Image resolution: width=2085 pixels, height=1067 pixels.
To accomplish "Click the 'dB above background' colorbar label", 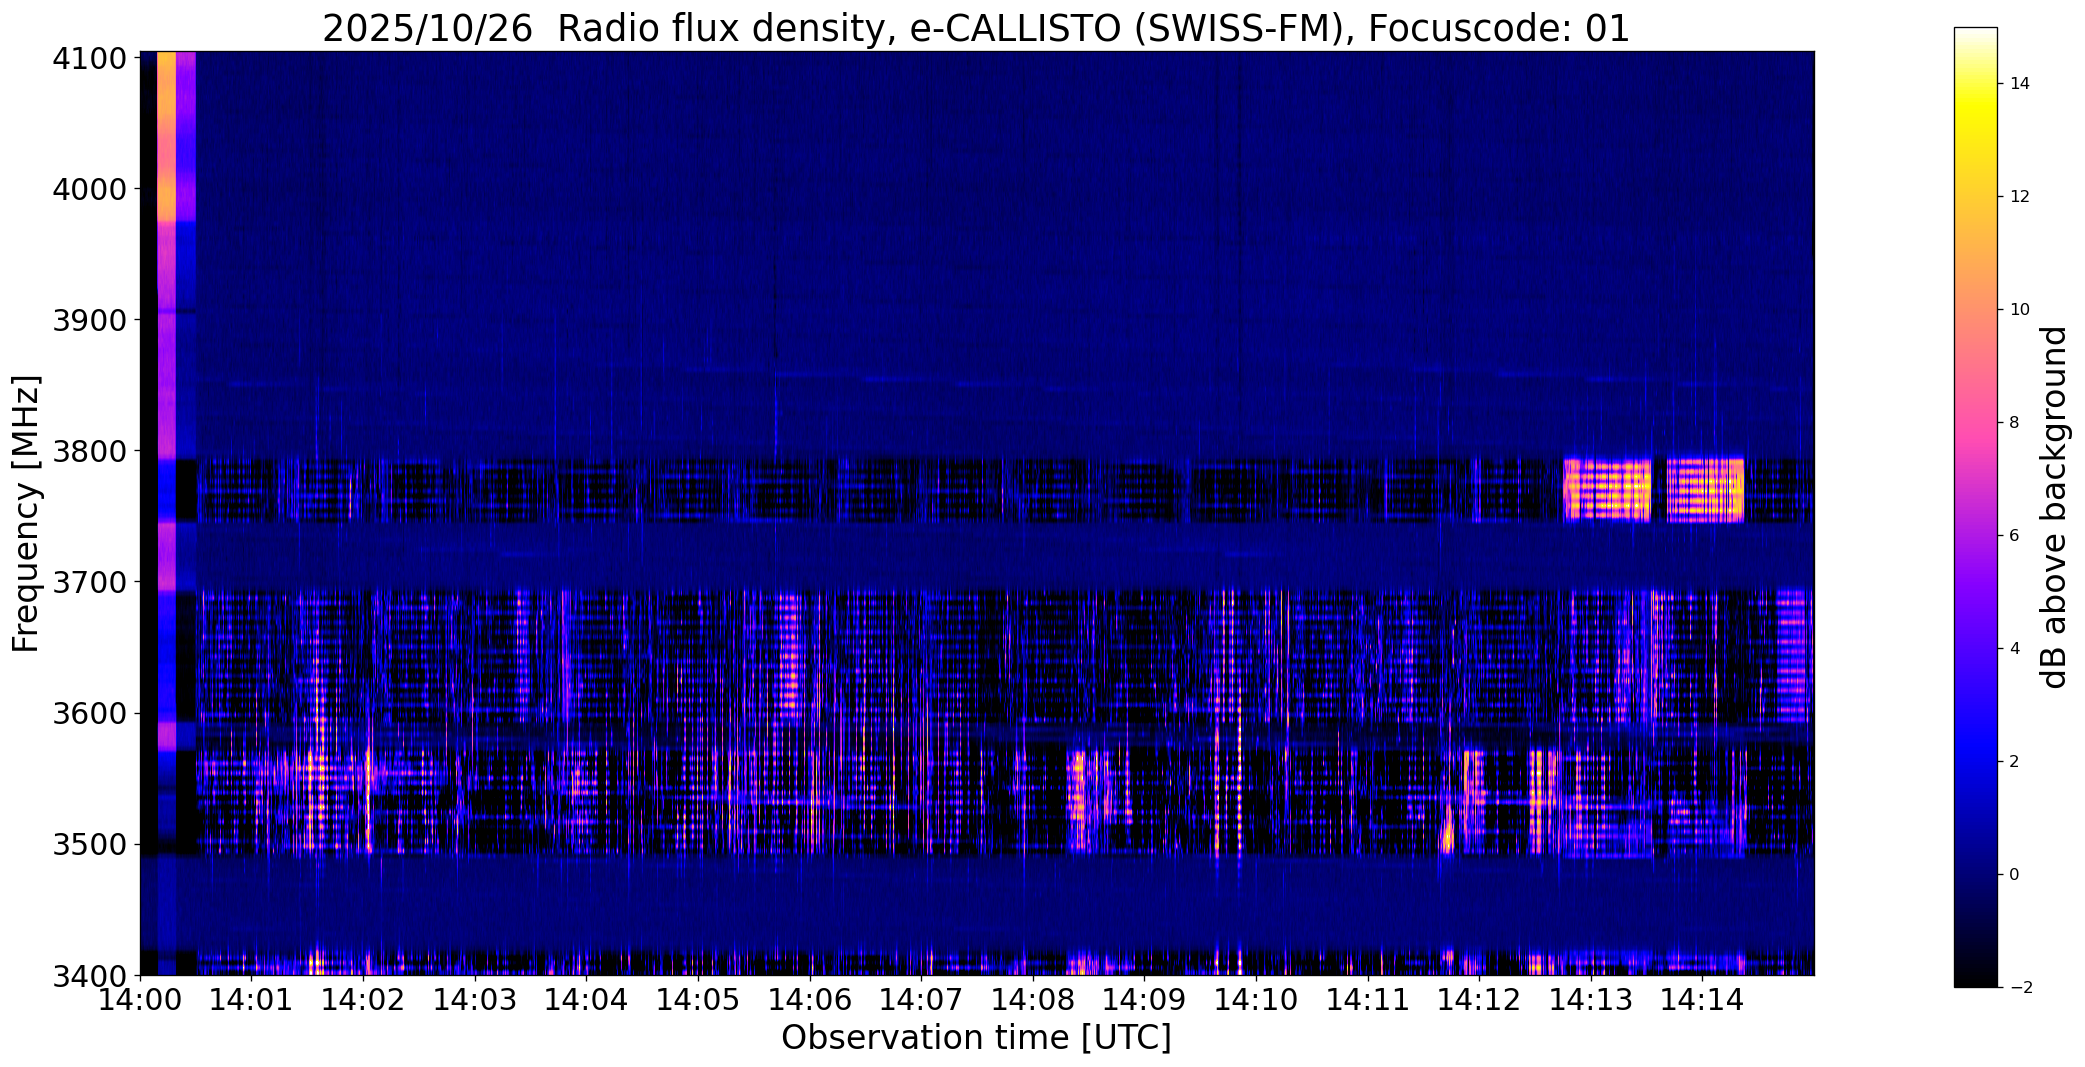I will click(x=2055, y=507).
